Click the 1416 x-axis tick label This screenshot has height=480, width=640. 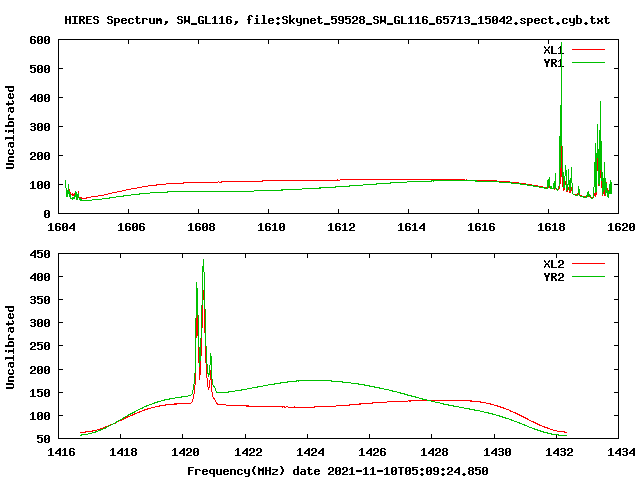click(61, 452)
